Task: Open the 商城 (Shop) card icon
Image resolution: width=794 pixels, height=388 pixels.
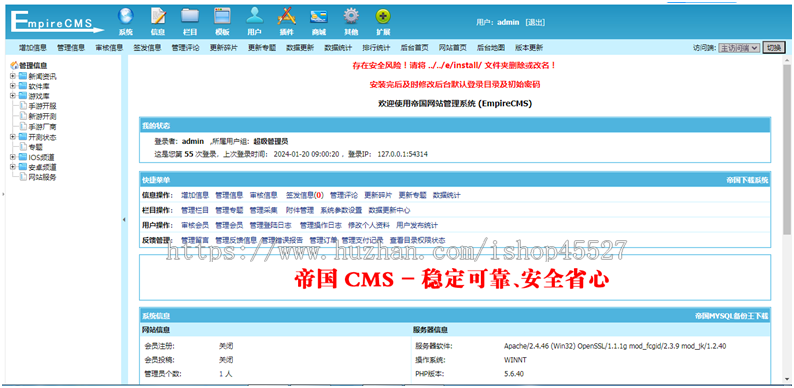Action: 319,16
